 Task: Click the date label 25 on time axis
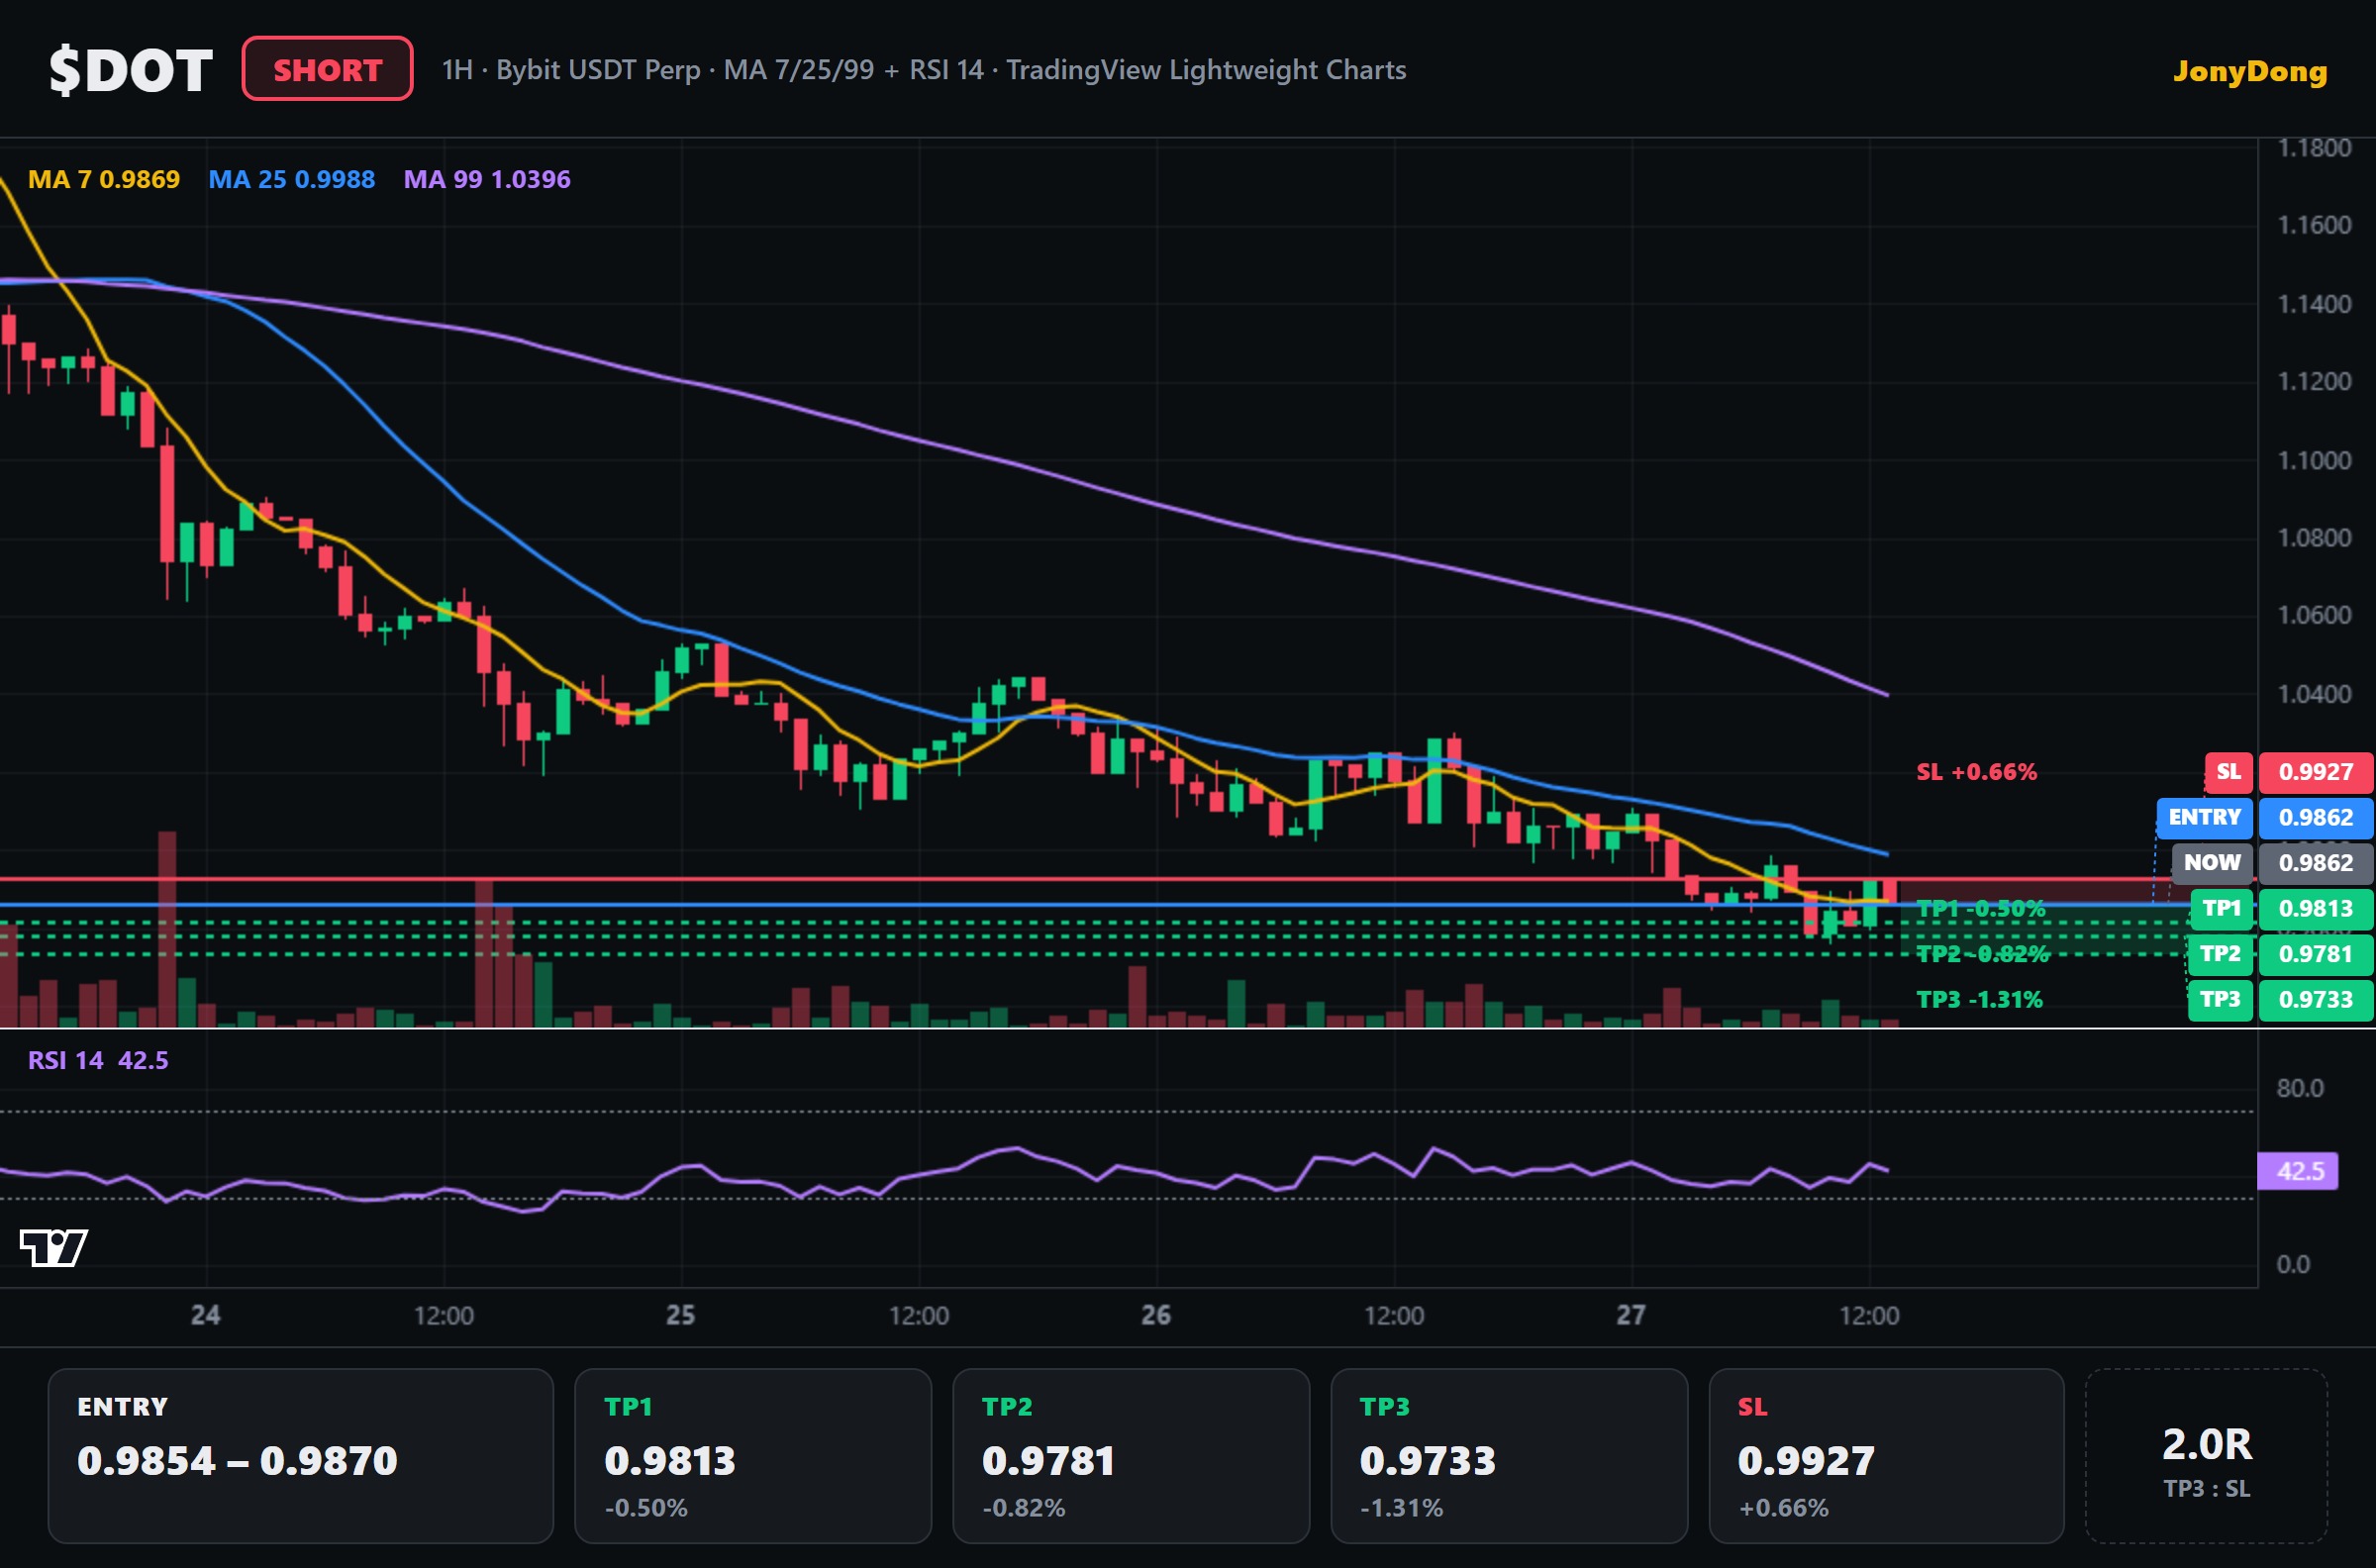point(681,1314)
